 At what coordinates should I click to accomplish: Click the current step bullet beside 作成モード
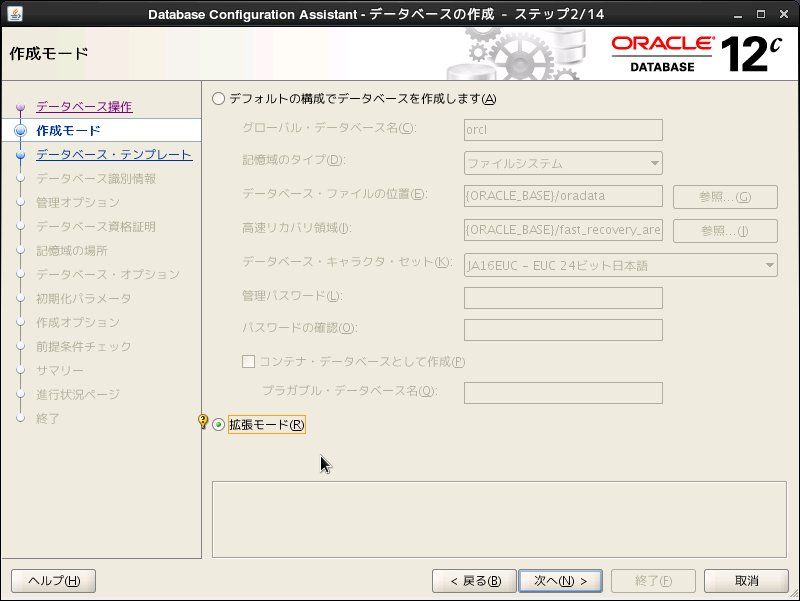click(20, 131)
